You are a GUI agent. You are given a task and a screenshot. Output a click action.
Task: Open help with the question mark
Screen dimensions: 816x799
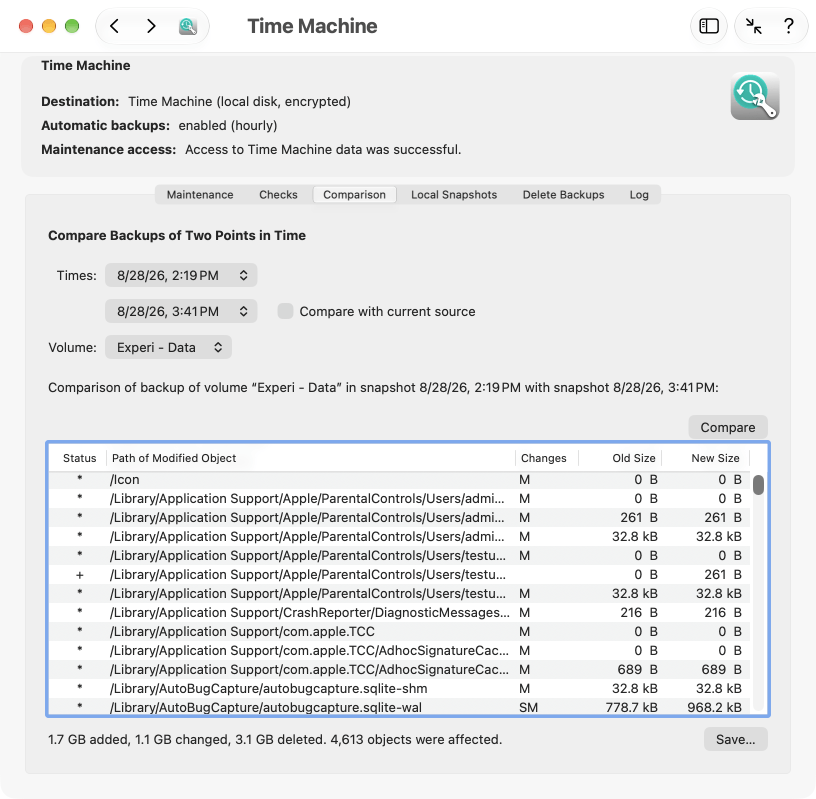pos(789,26)
